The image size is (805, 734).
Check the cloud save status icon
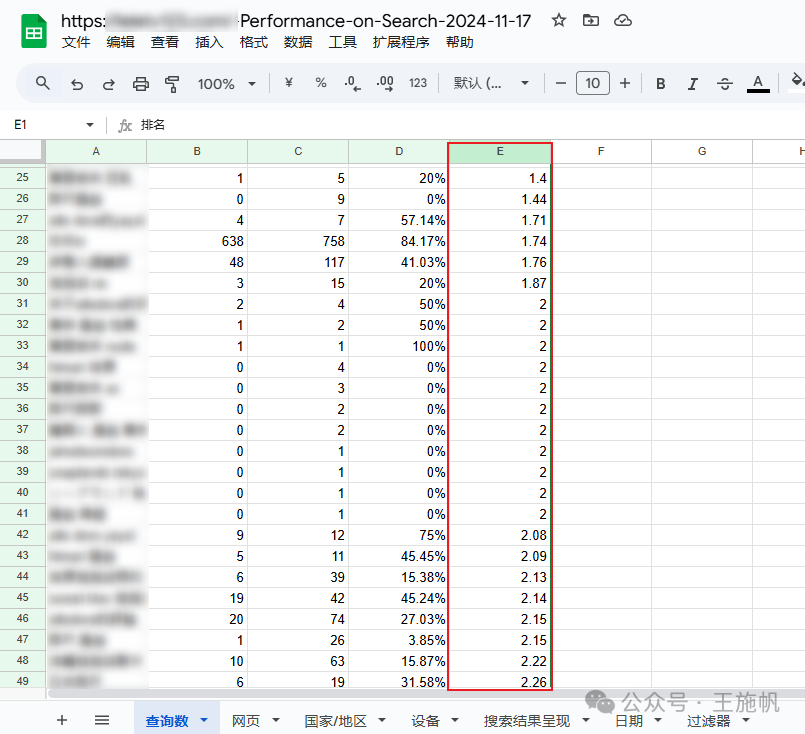coord(623,21)
